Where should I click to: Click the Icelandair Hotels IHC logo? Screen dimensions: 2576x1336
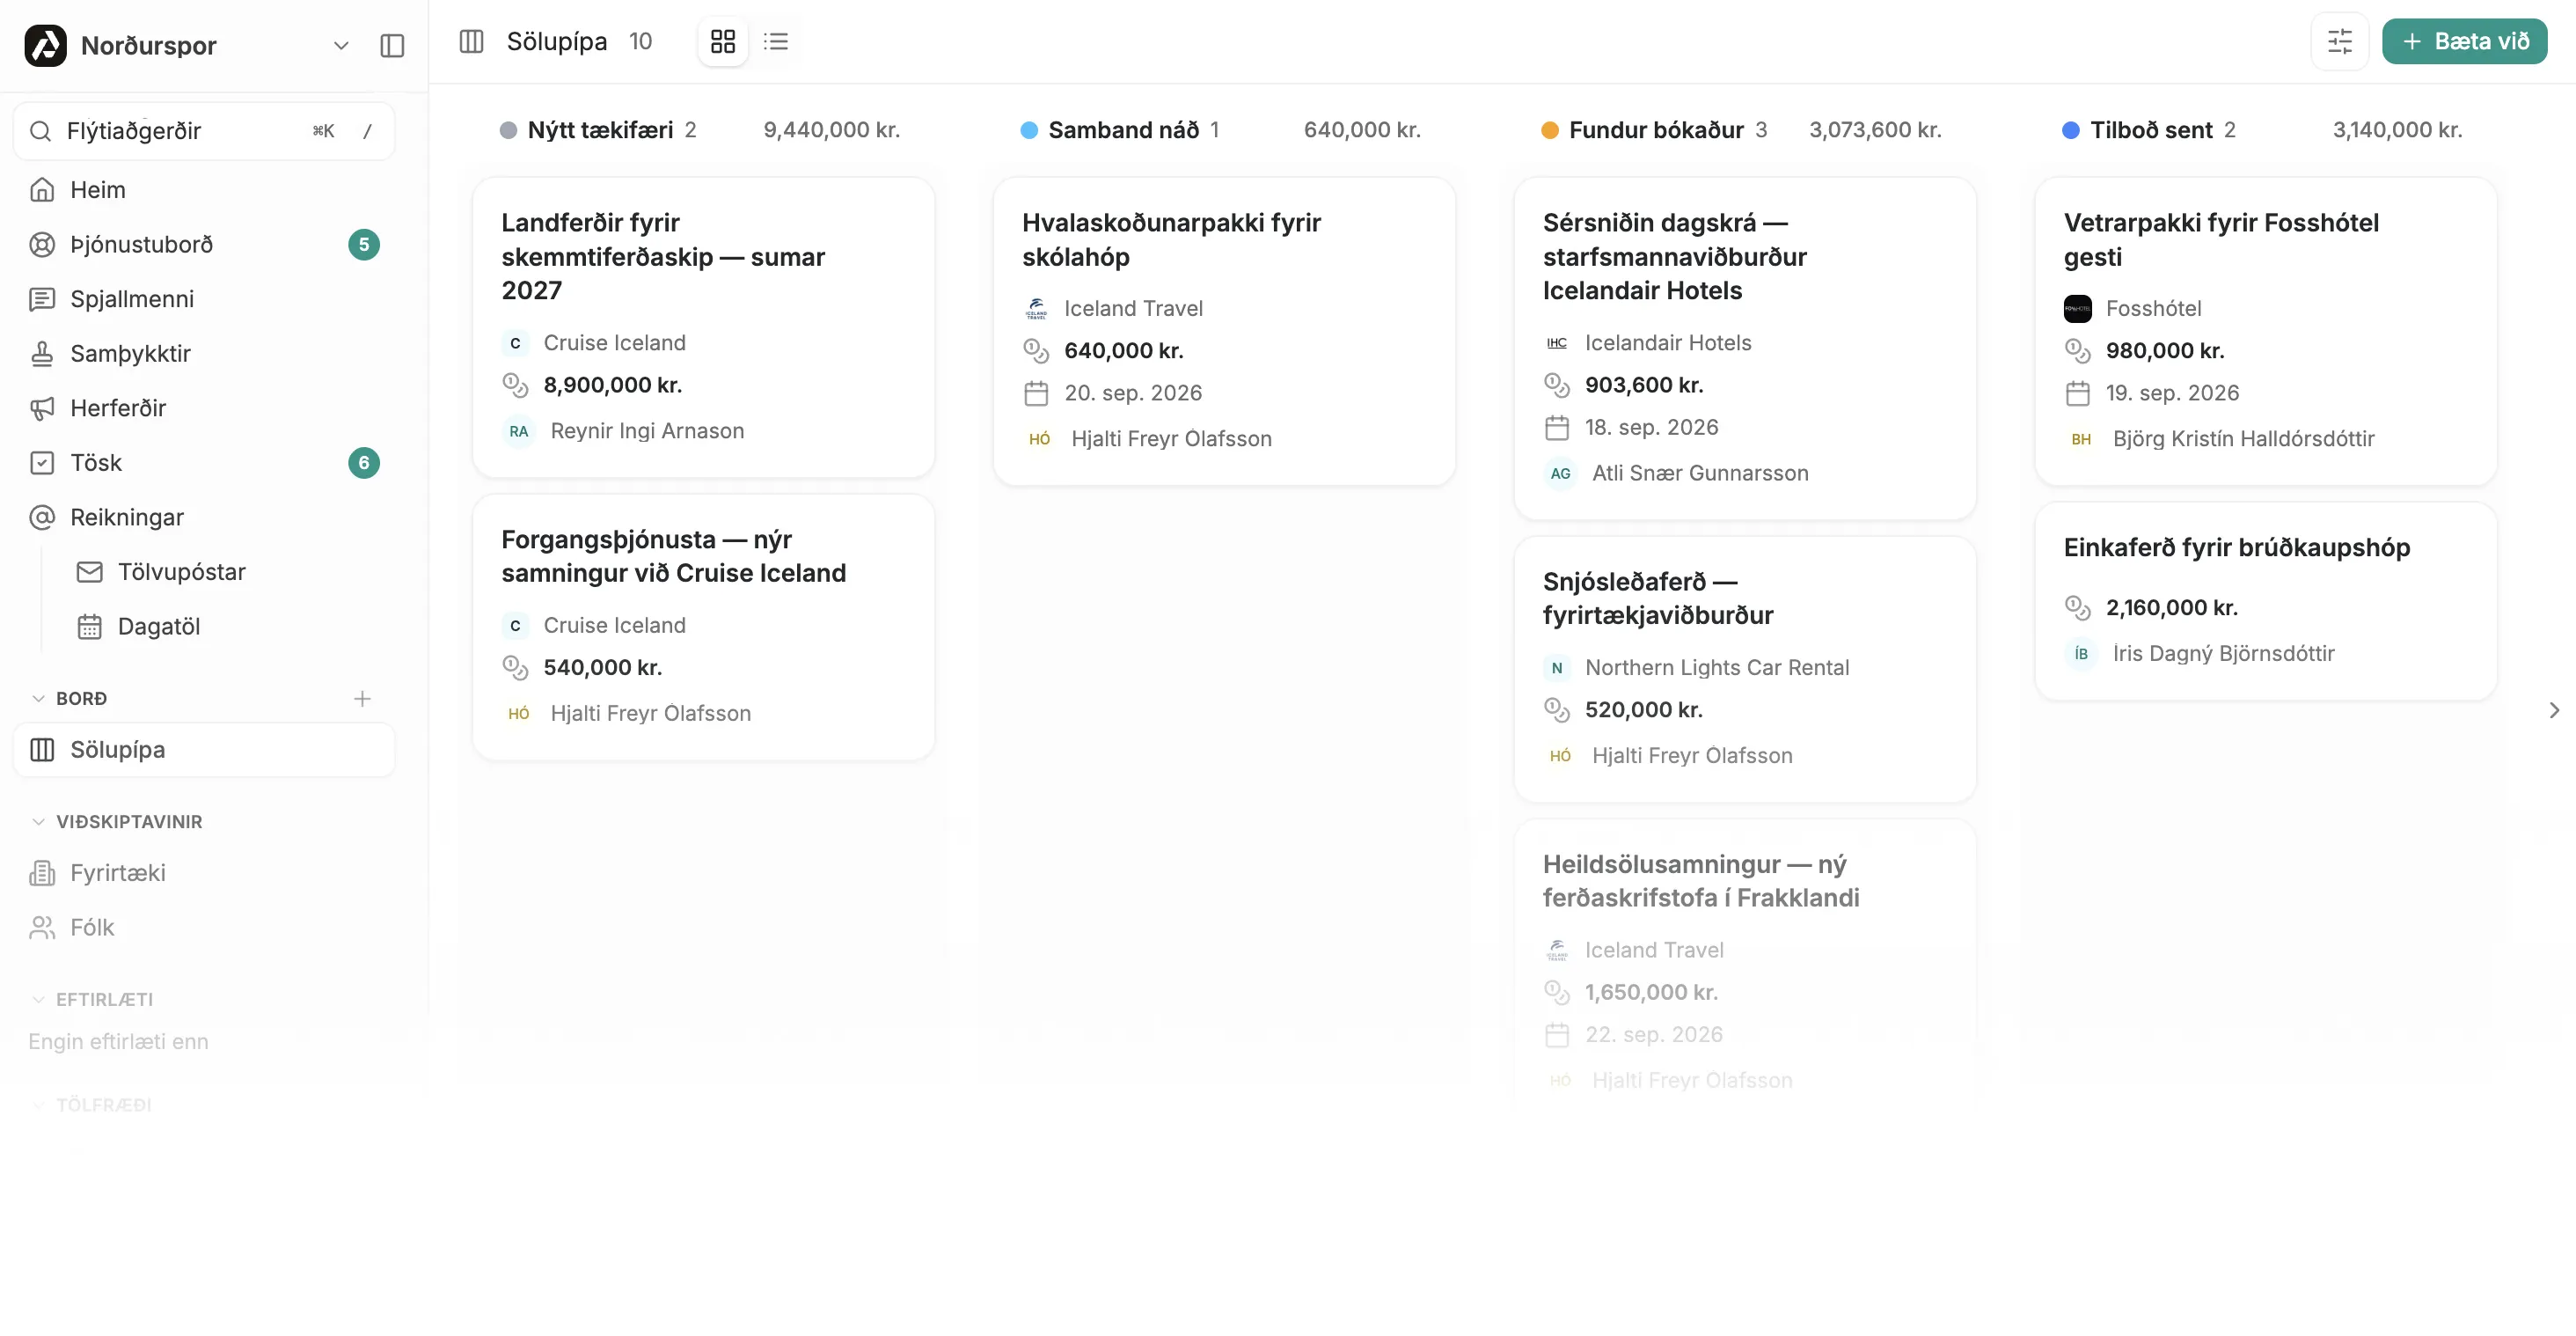pyautogui.click(x=1557, y=343)
